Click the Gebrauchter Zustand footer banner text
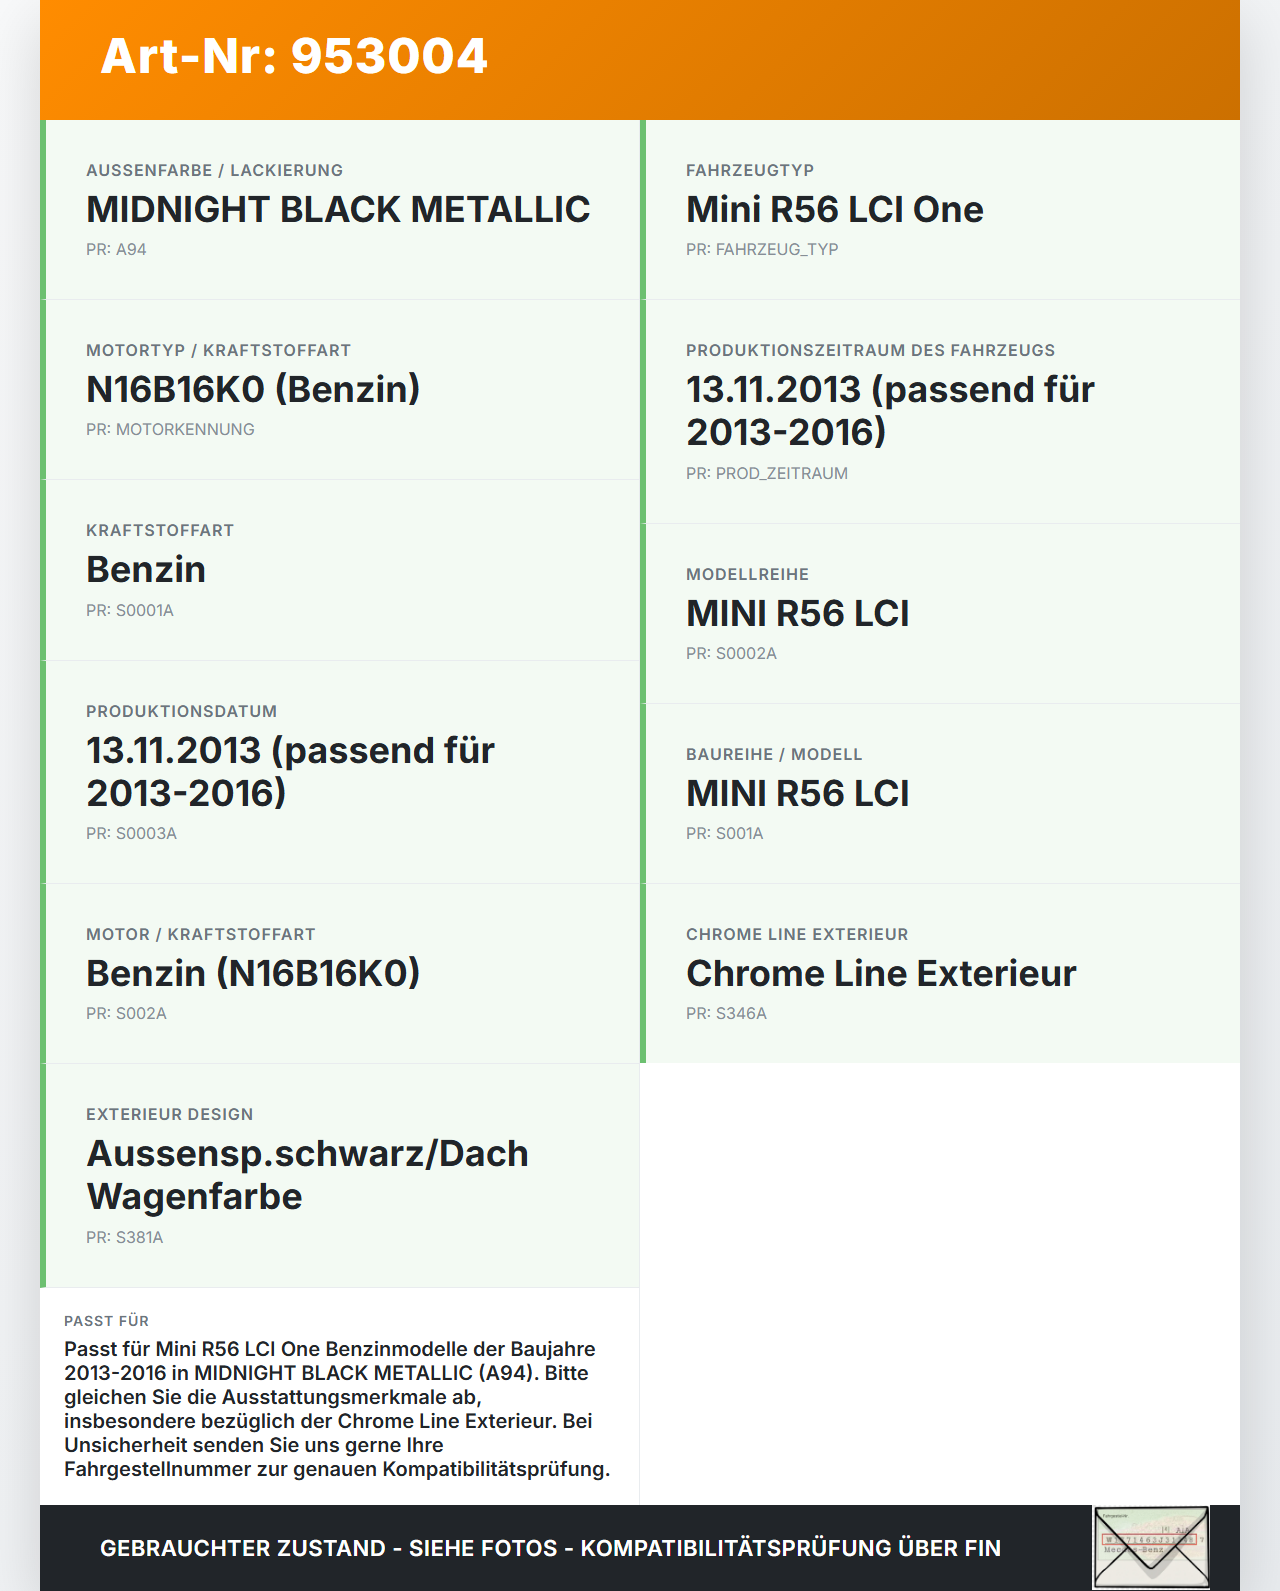Viewport: 1280px width, 1591px height. (550, 1548)
